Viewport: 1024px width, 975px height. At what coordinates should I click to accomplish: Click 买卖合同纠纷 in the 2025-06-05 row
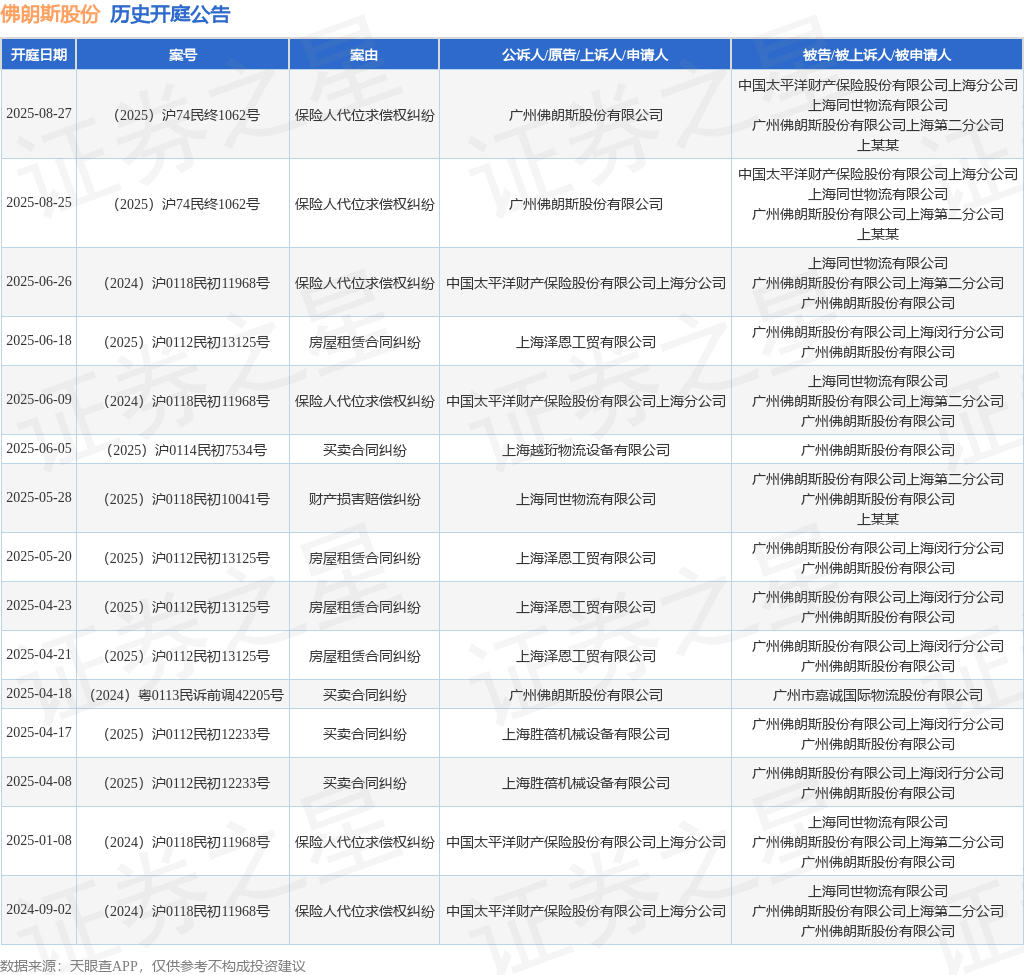(x=364, y=450)
